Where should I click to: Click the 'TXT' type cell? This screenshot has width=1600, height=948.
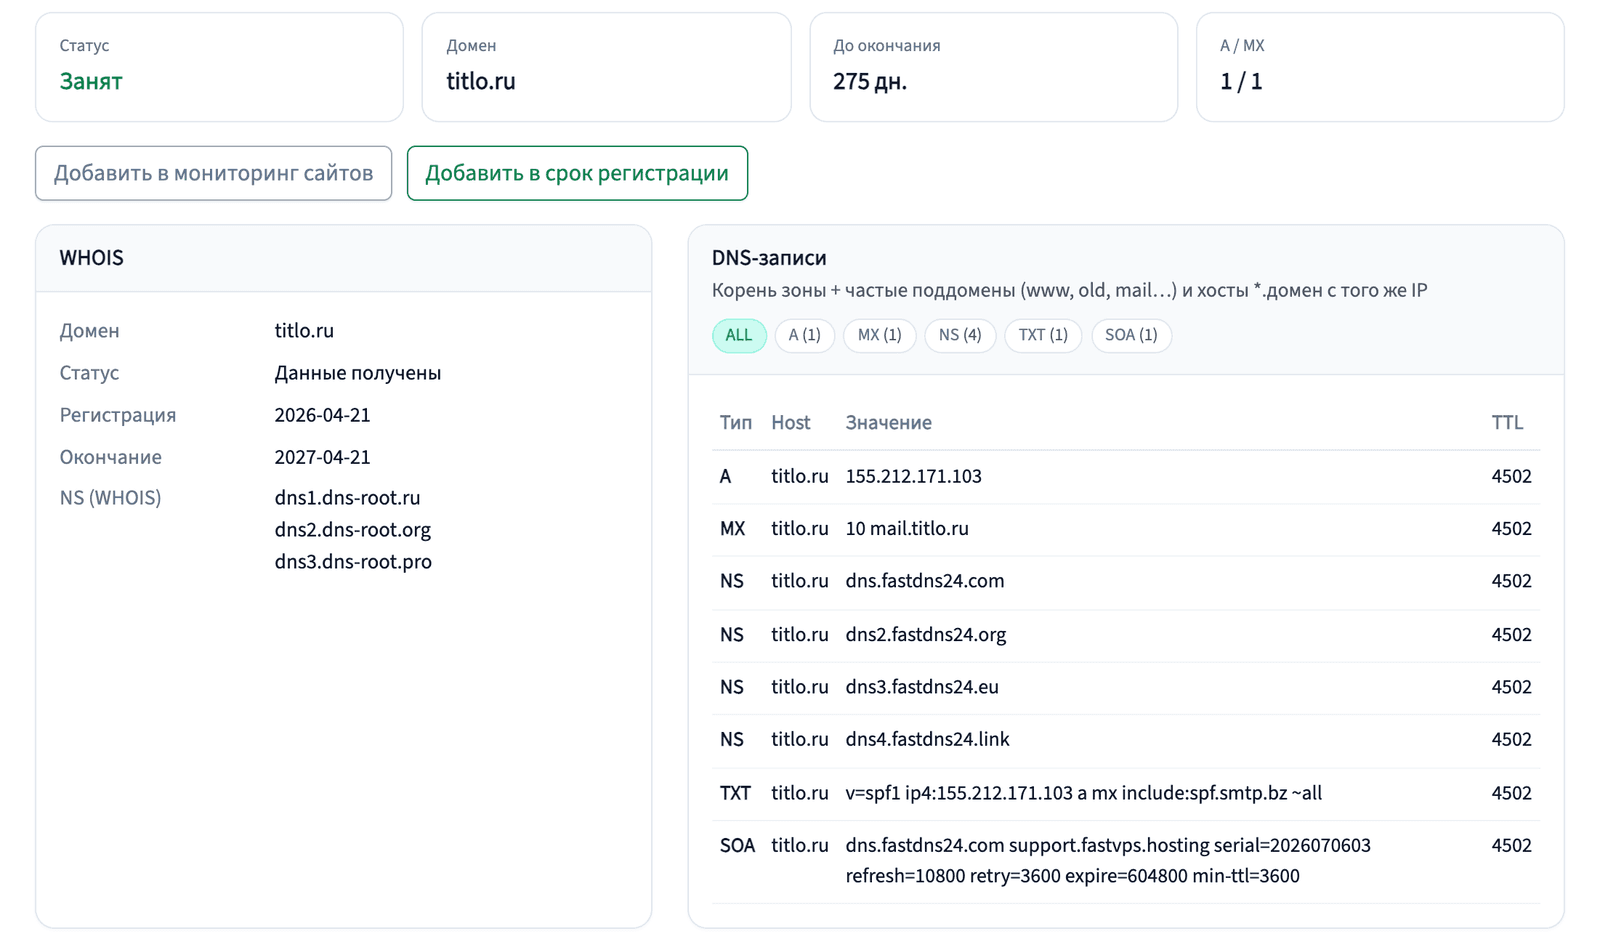[x=735, y=793]
